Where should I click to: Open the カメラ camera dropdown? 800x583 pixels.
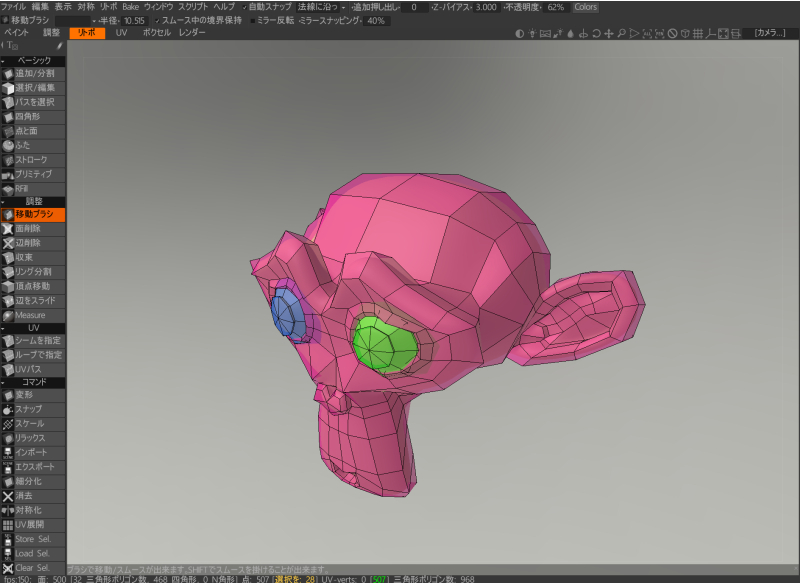click(771, 33)
